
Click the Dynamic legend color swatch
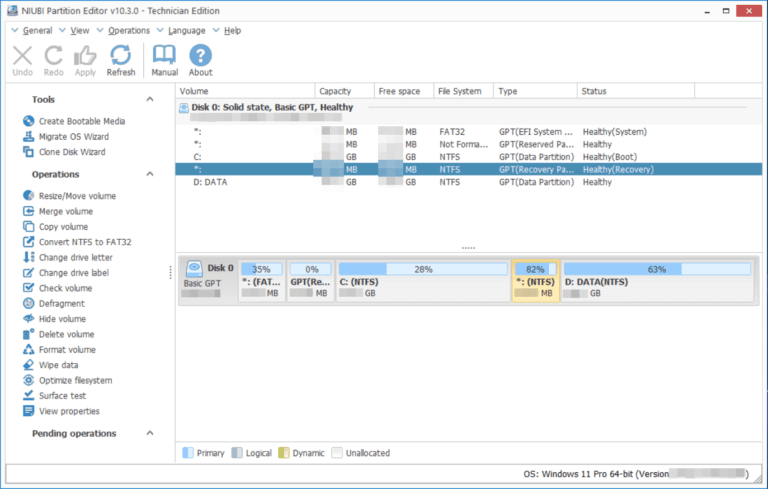pos(284,453)
